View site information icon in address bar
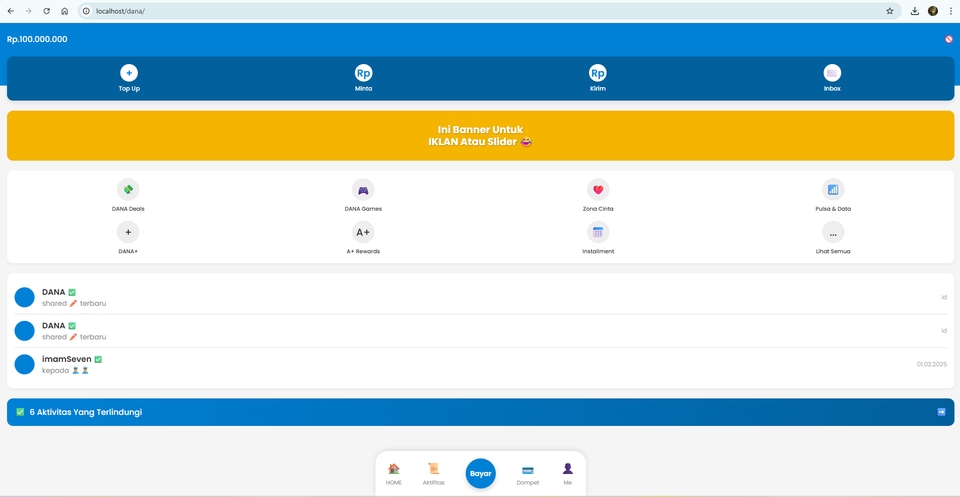Viewport: 960px width, 497px height. [x=86, y=11]
